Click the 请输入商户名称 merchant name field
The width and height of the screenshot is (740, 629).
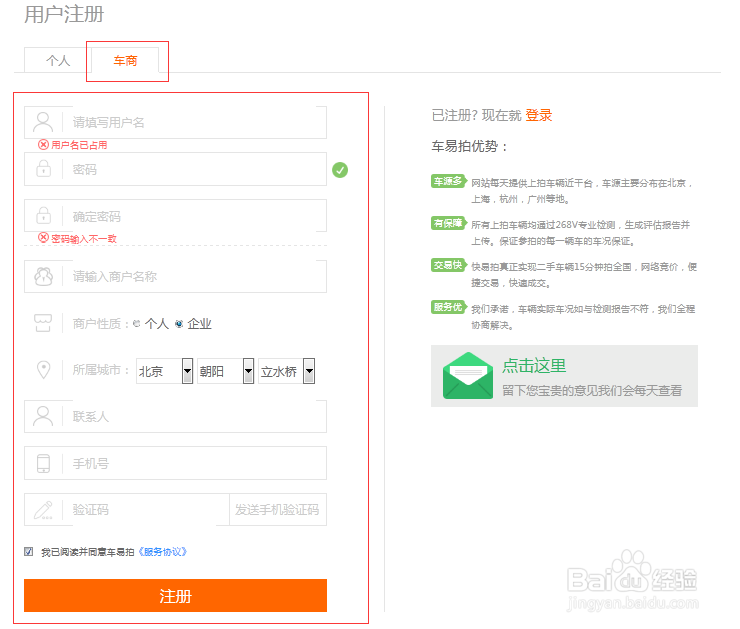click(176, 277)
